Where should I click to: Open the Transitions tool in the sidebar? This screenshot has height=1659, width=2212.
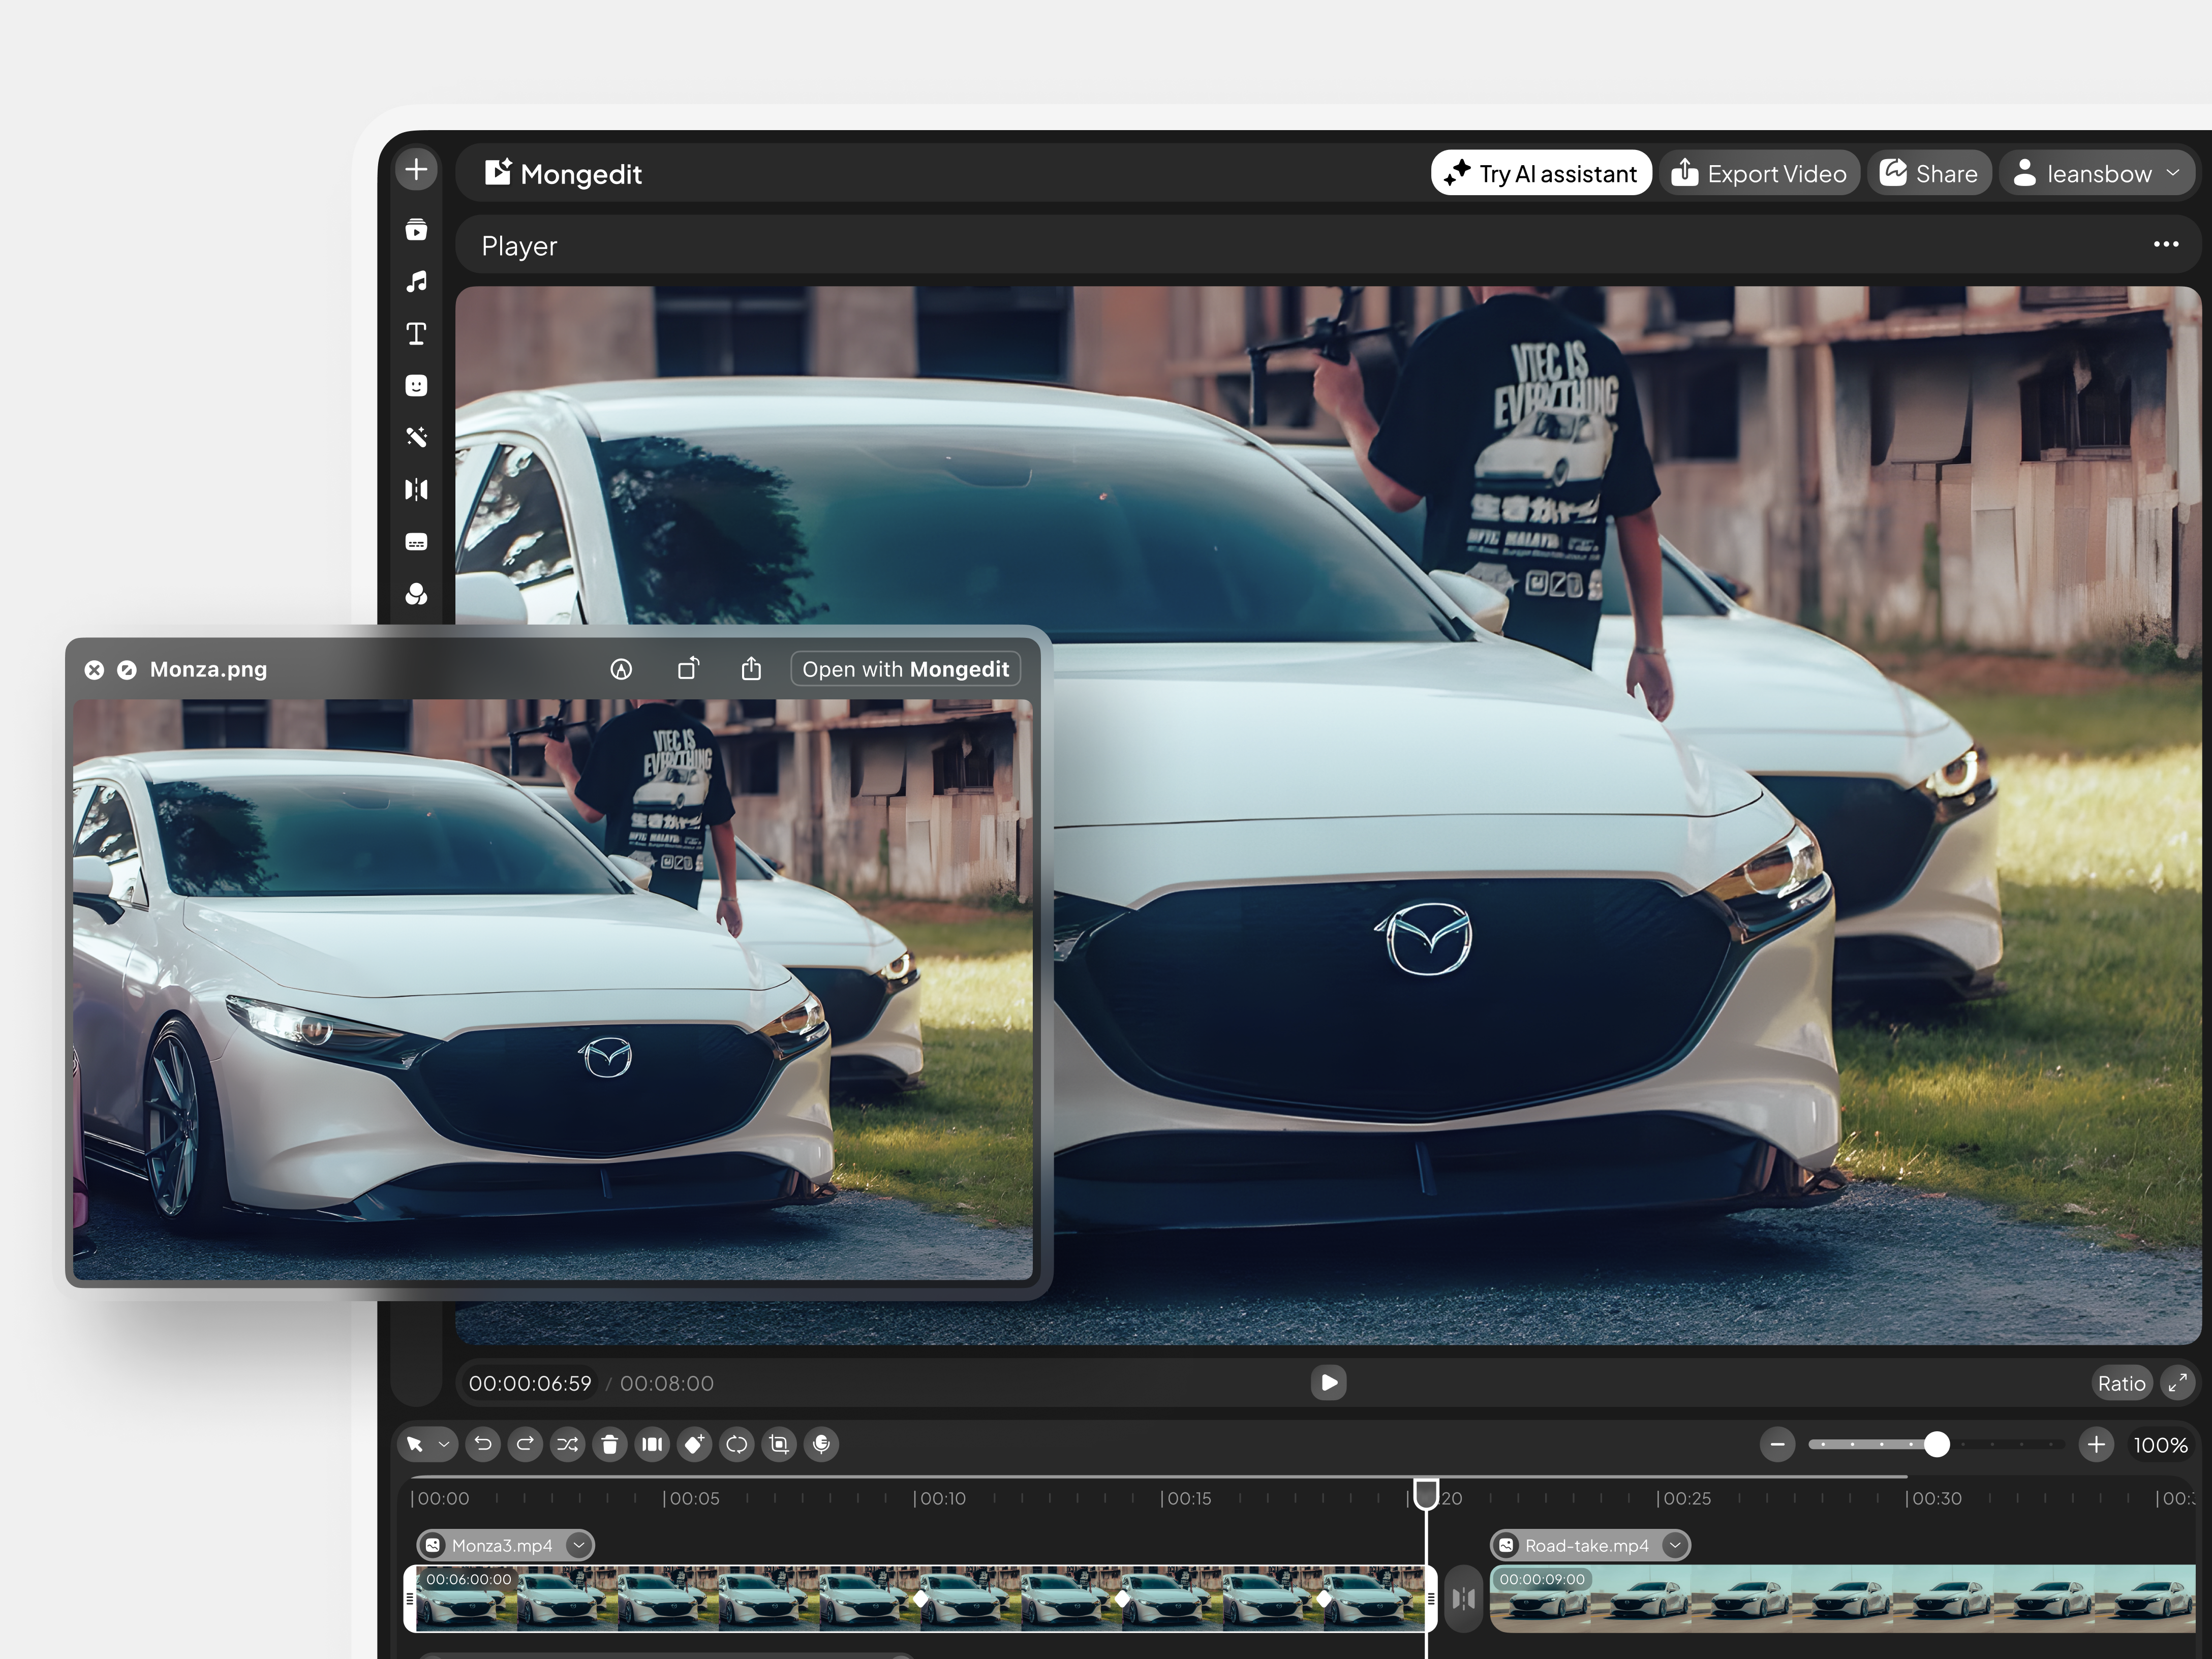[x=416, y=489]
